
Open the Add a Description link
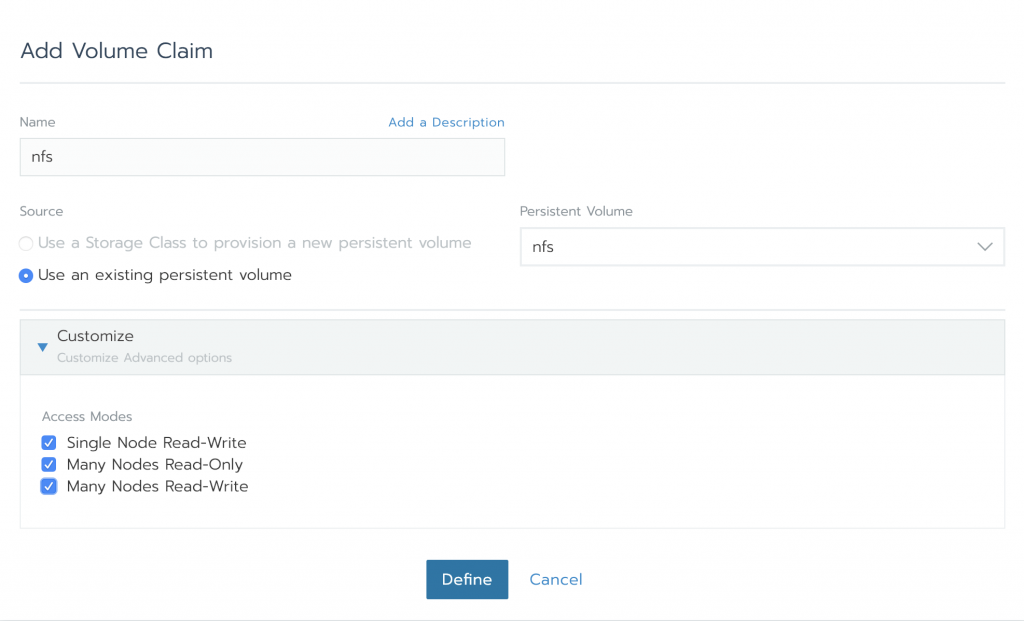pyautogui.click(x=446, y=122)
